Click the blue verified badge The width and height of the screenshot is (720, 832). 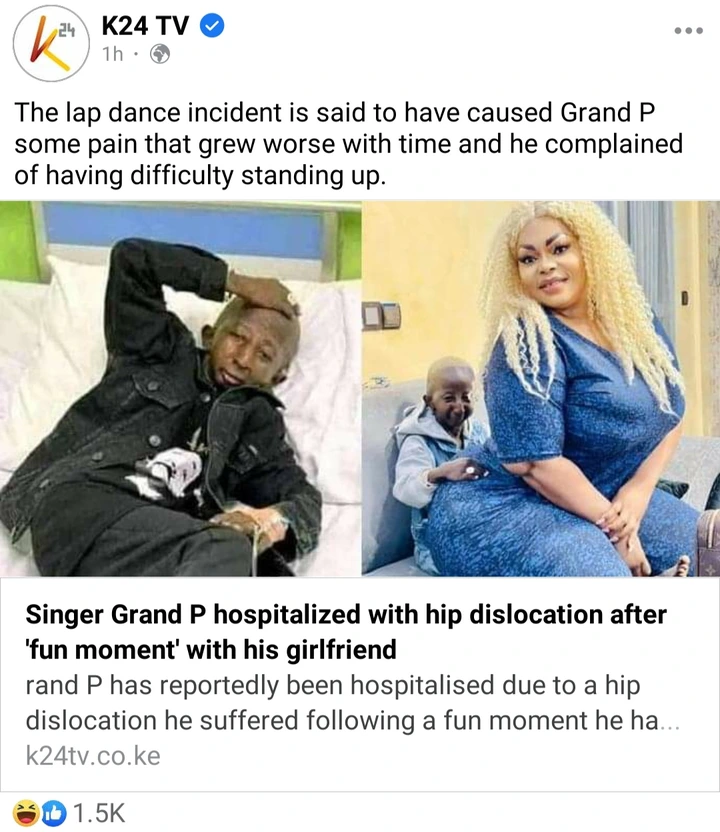tap(212, 25)
